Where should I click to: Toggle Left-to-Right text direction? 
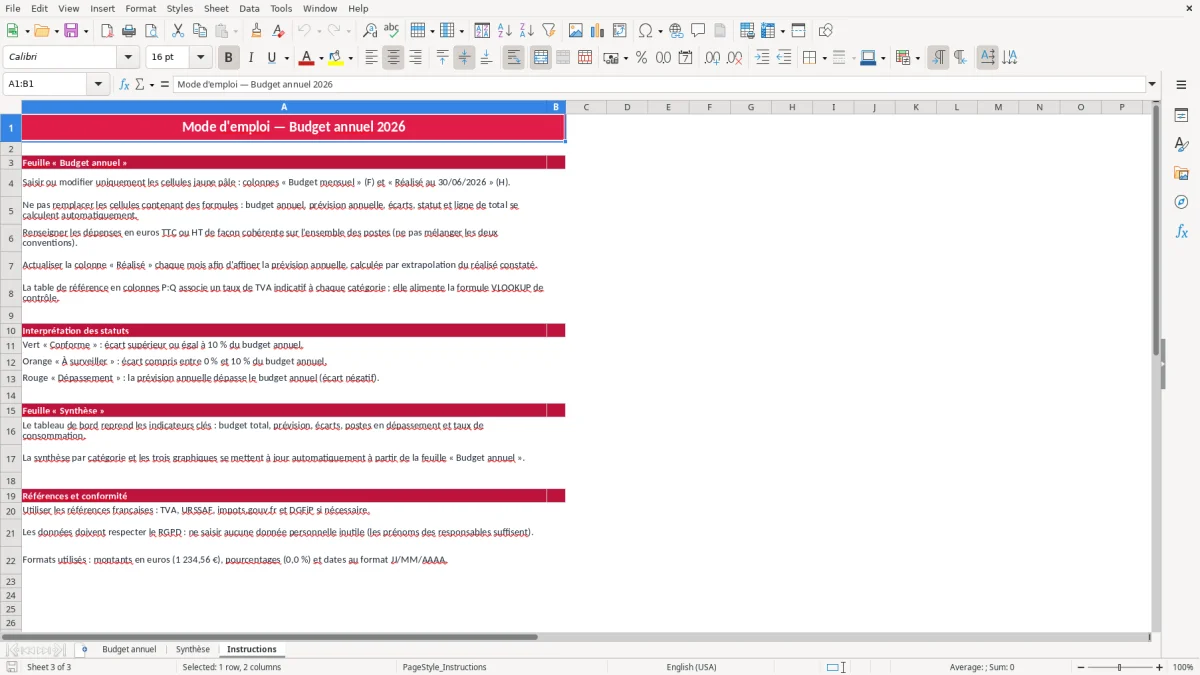pyautogui.click(x=938, y=58)
